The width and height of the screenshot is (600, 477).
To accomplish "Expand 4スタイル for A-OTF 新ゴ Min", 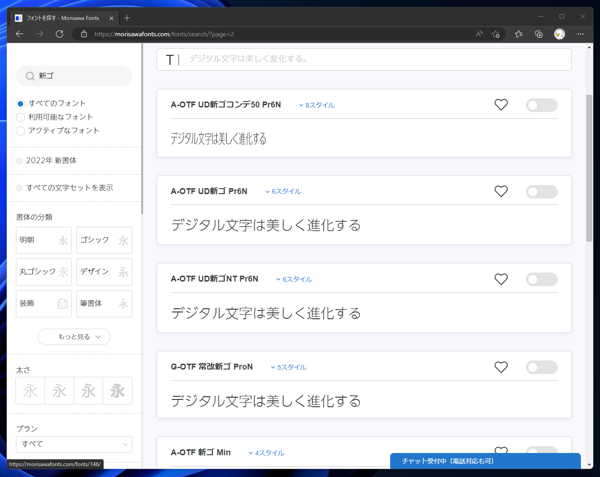I will tap(266, 453).
